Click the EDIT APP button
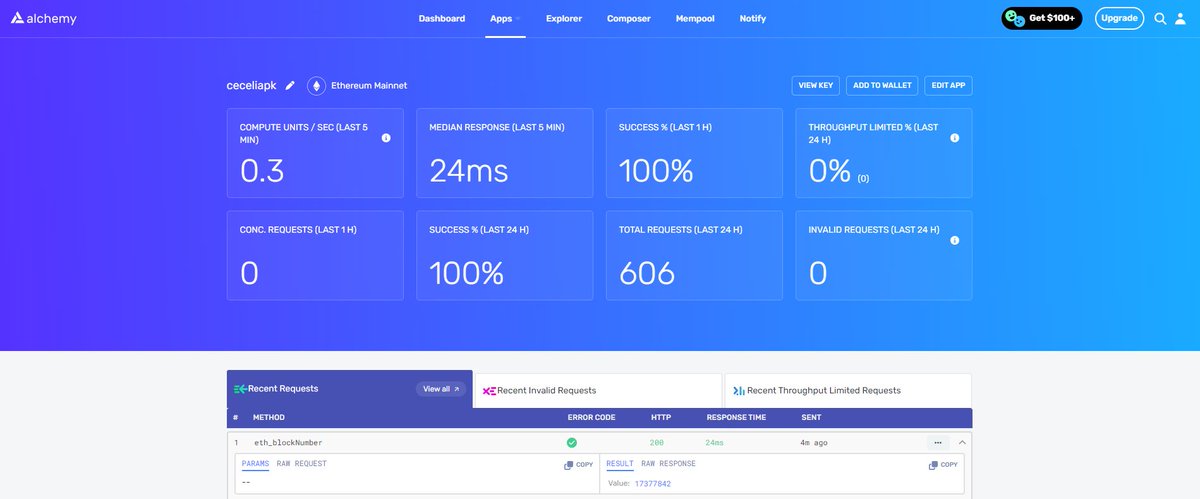 (948, 86)
